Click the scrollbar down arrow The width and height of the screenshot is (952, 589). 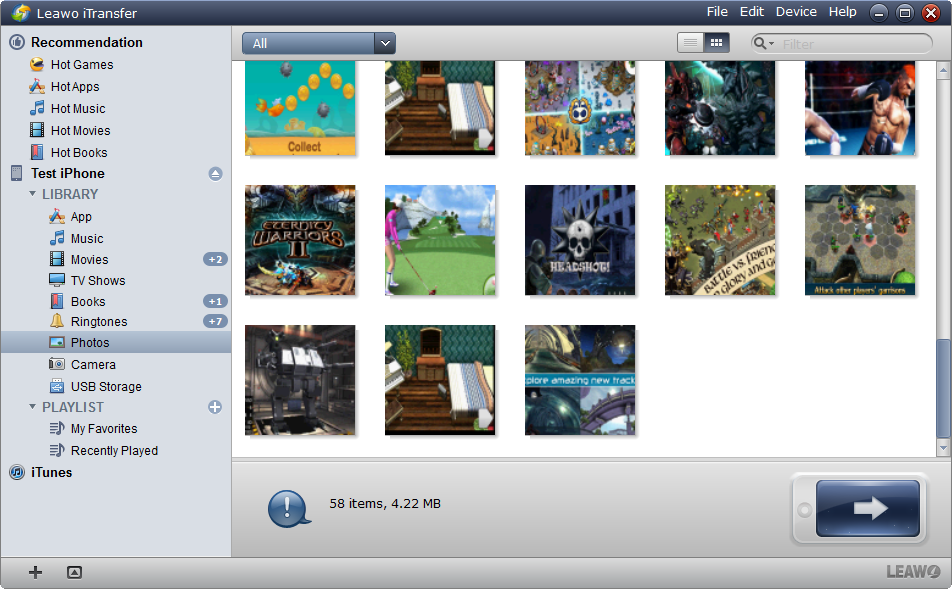tap(943, 448)
